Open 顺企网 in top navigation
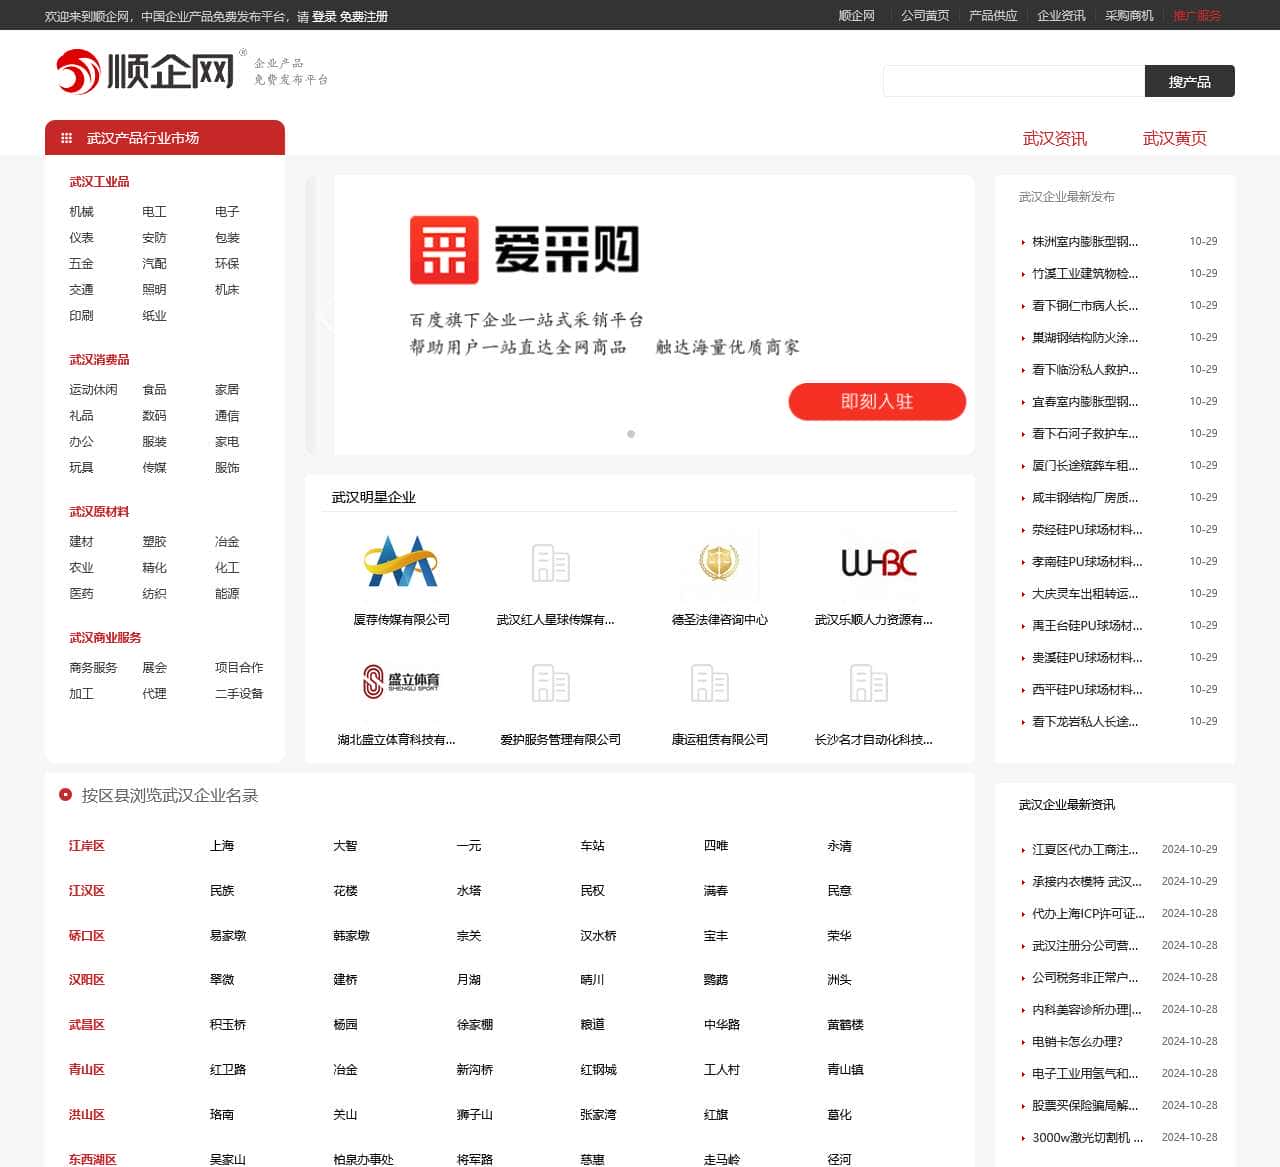Screen dimensions: 1280x1167 [856, 16]
